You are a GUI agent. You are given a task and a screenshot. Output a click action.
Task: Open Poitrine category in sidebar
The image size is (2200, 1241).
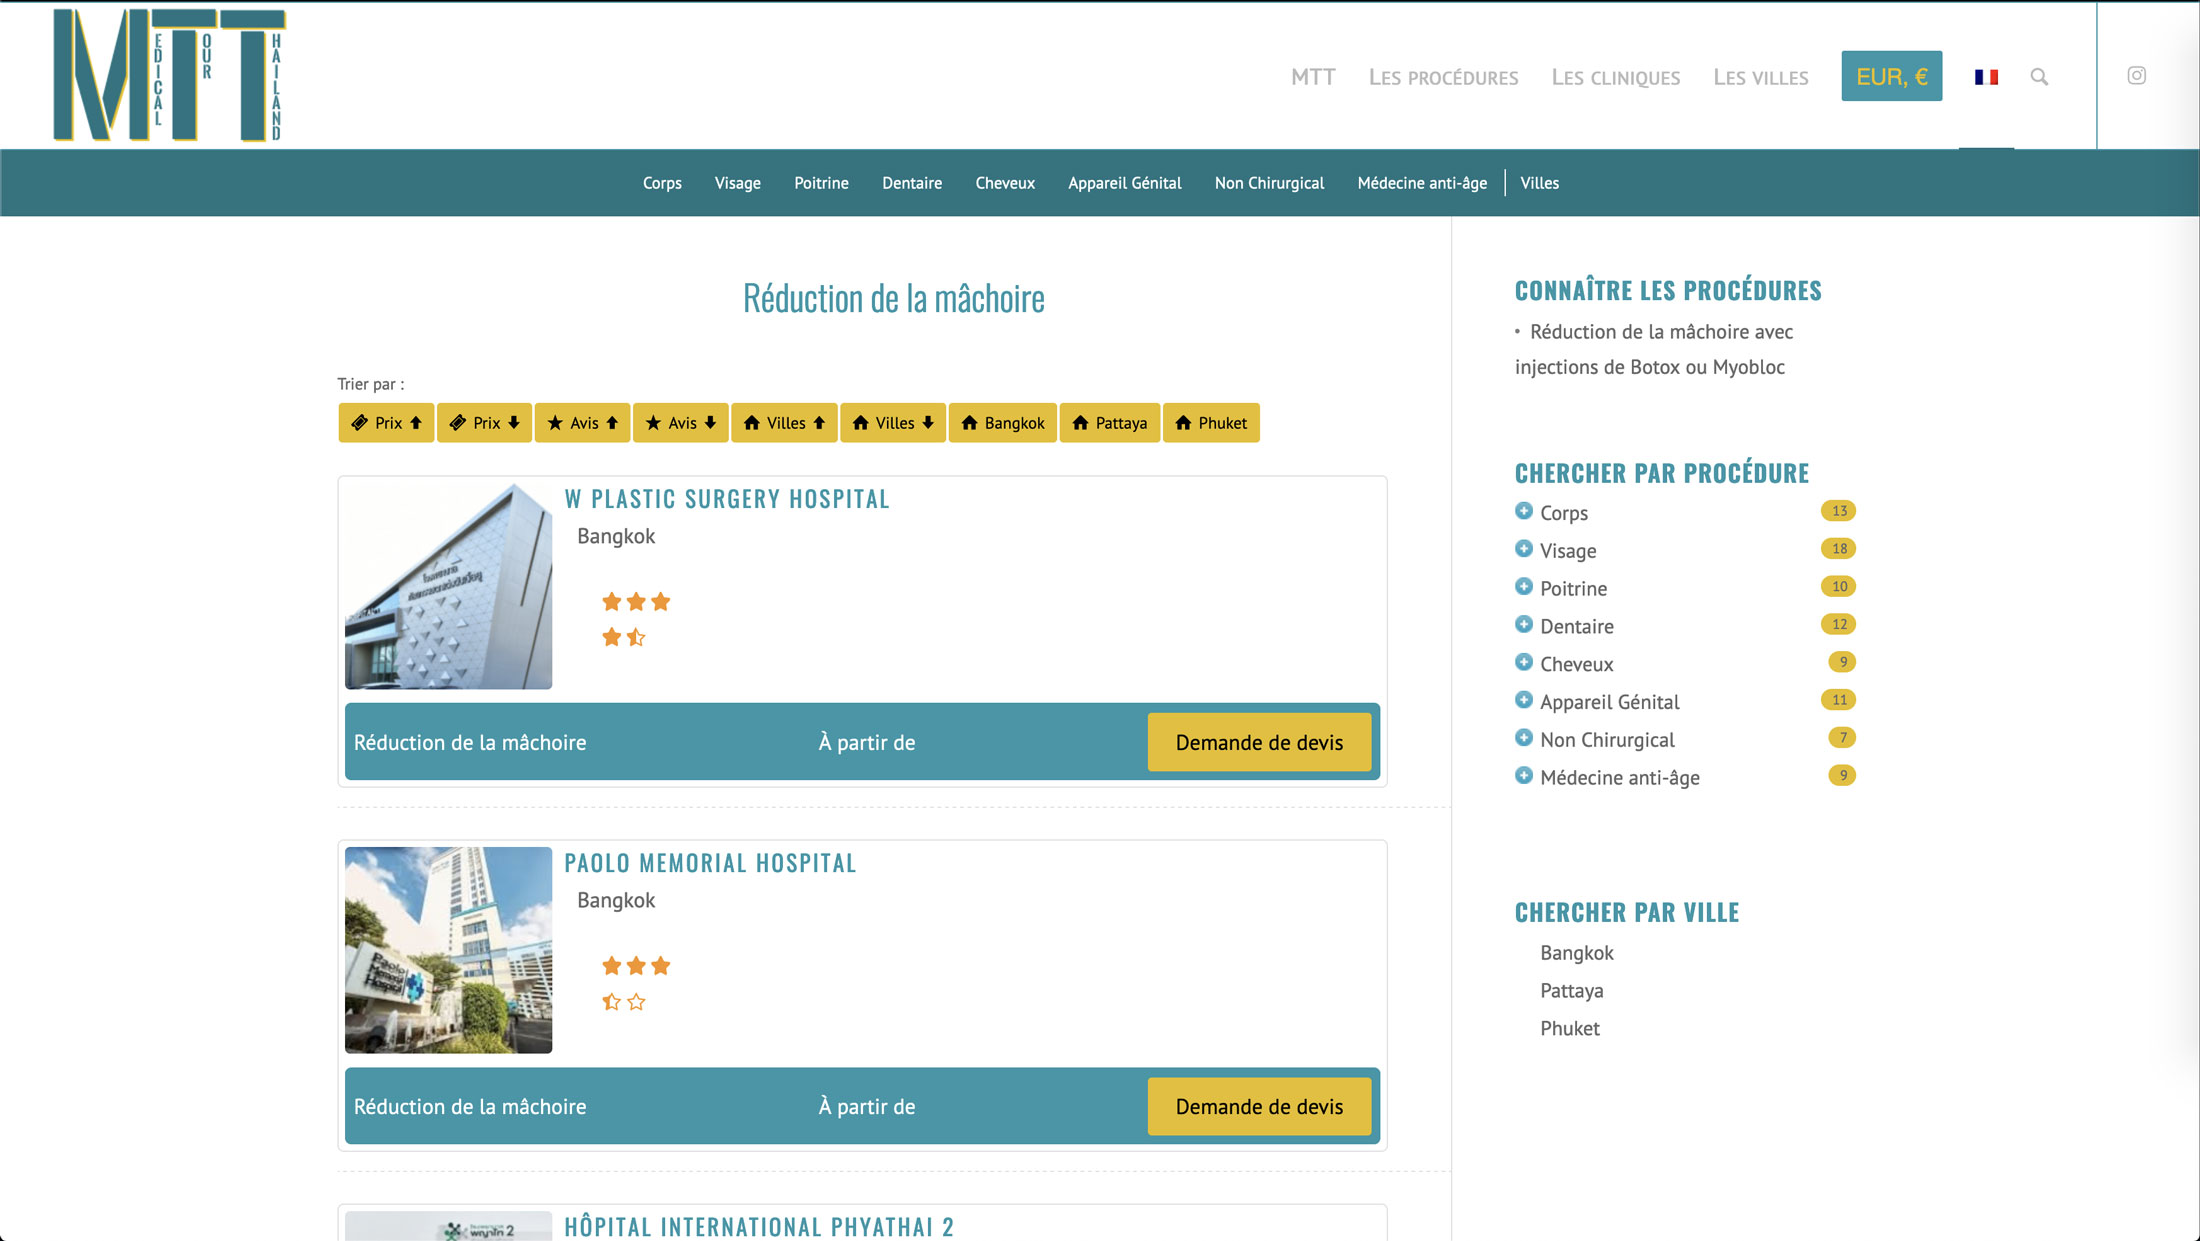(1573, 589)
